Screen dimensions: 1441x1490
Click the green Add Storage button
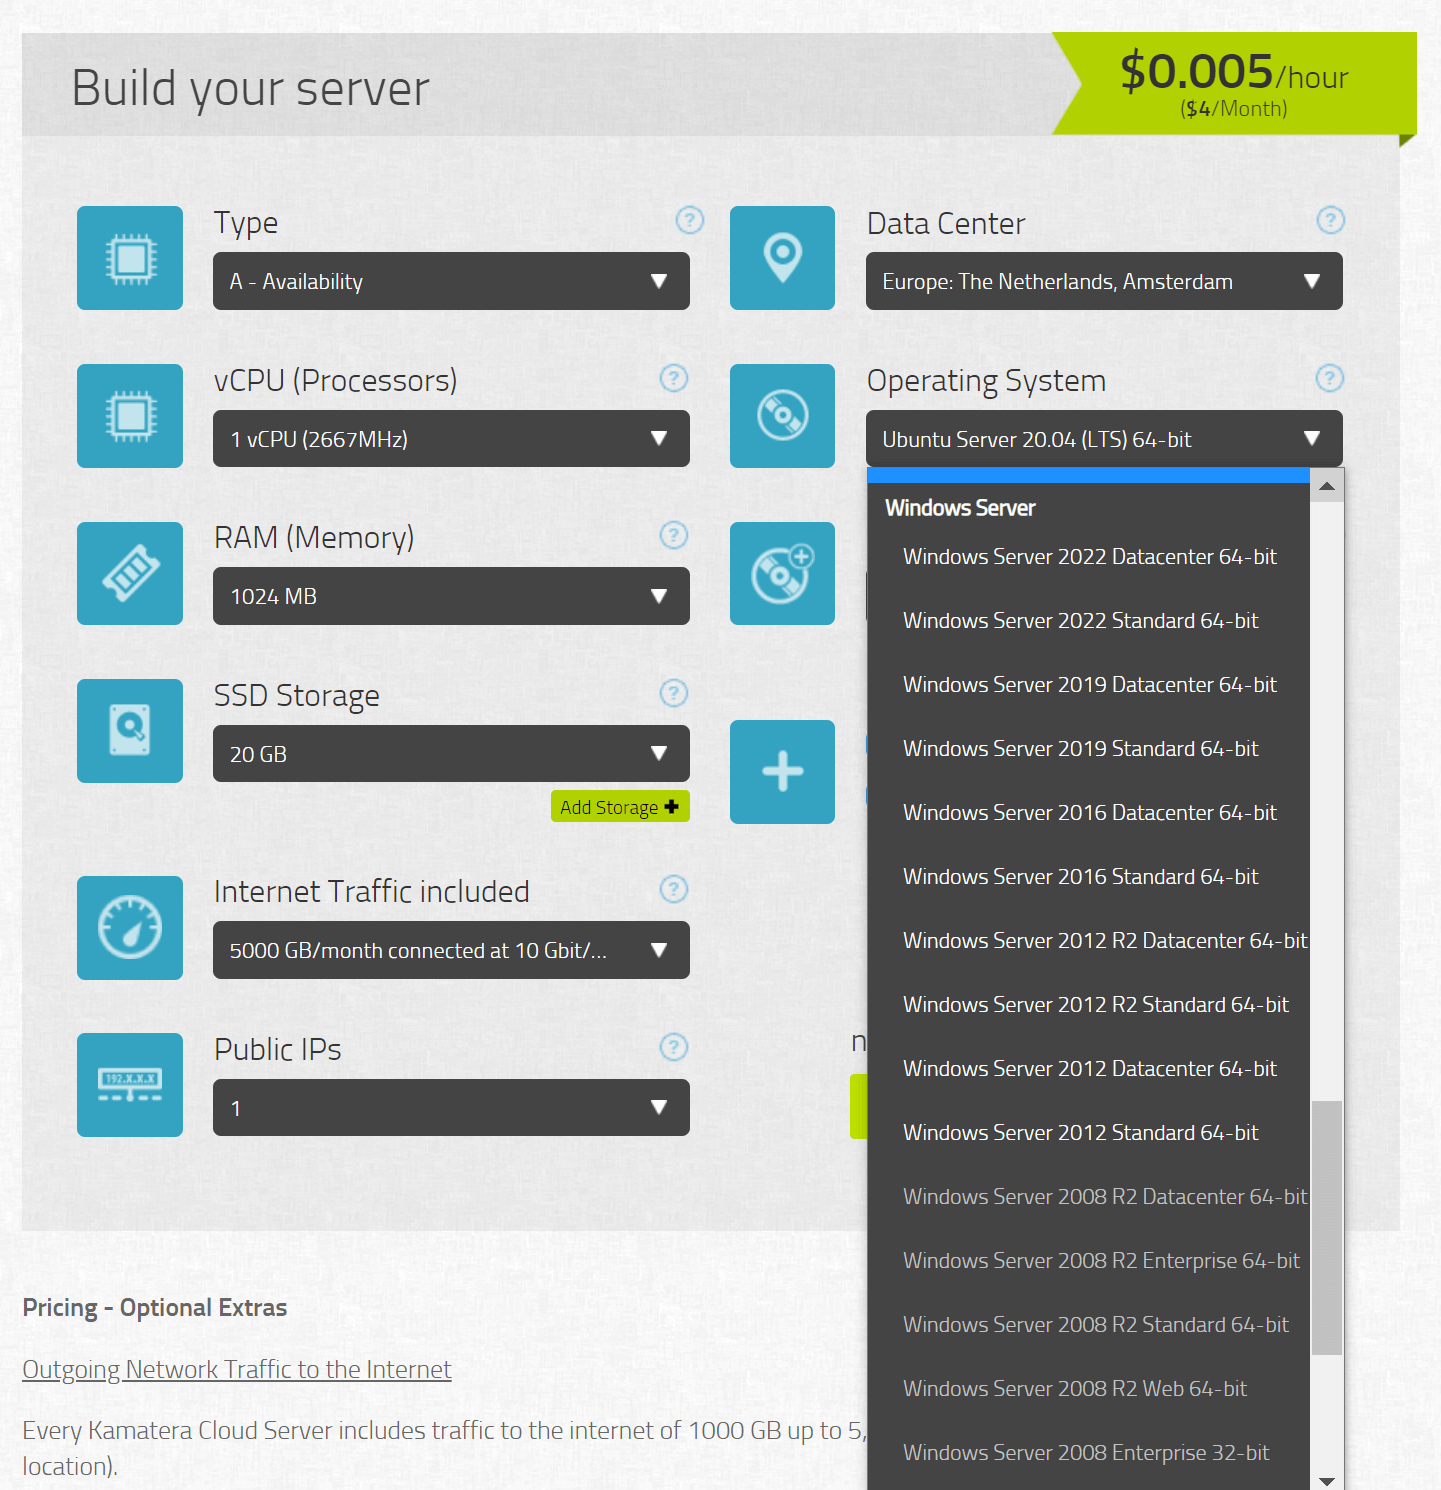point(620,807)
